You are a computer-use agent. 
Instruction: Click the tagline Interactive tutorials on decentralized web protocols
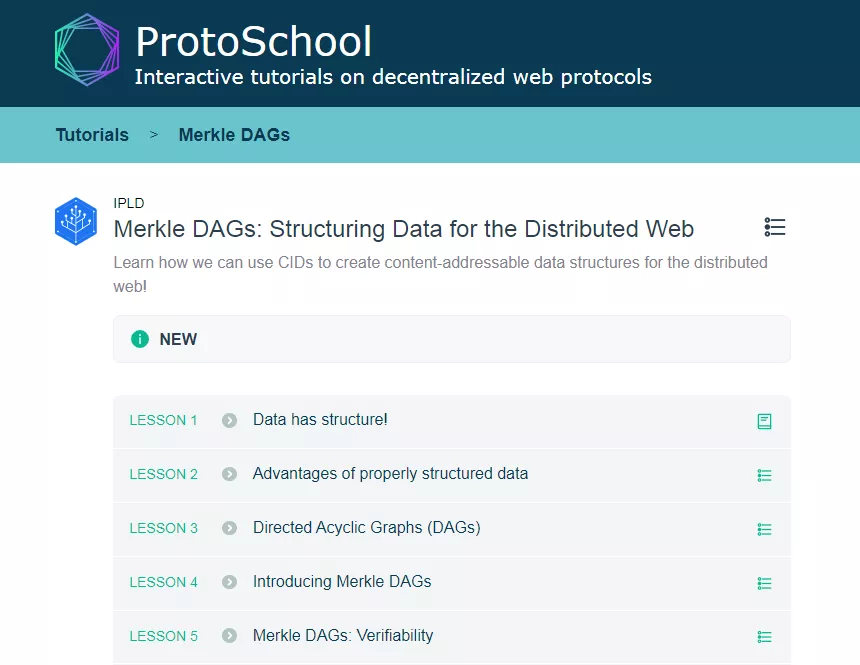tap(393, 77)
